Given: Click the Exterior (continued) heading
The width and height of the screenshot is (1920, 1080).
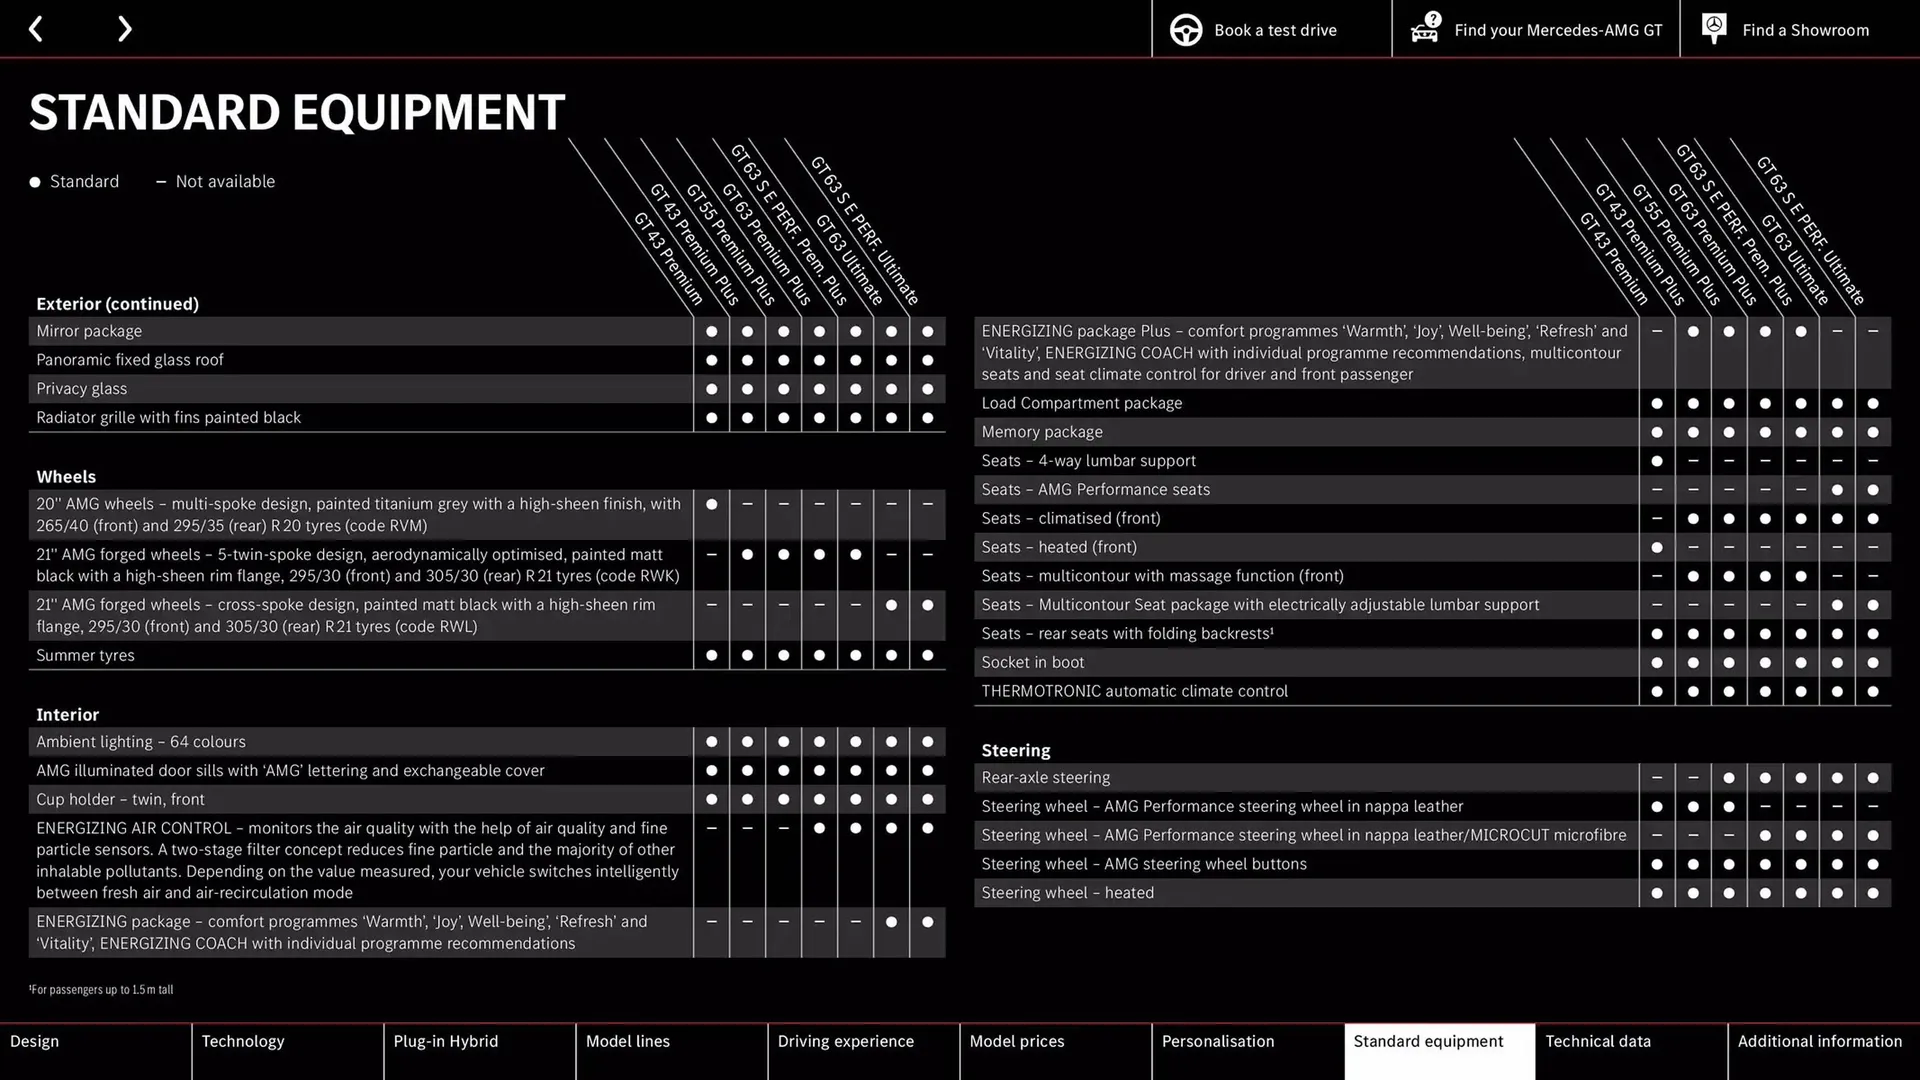Looking at the screenshot, I should [x=117, y=304].
